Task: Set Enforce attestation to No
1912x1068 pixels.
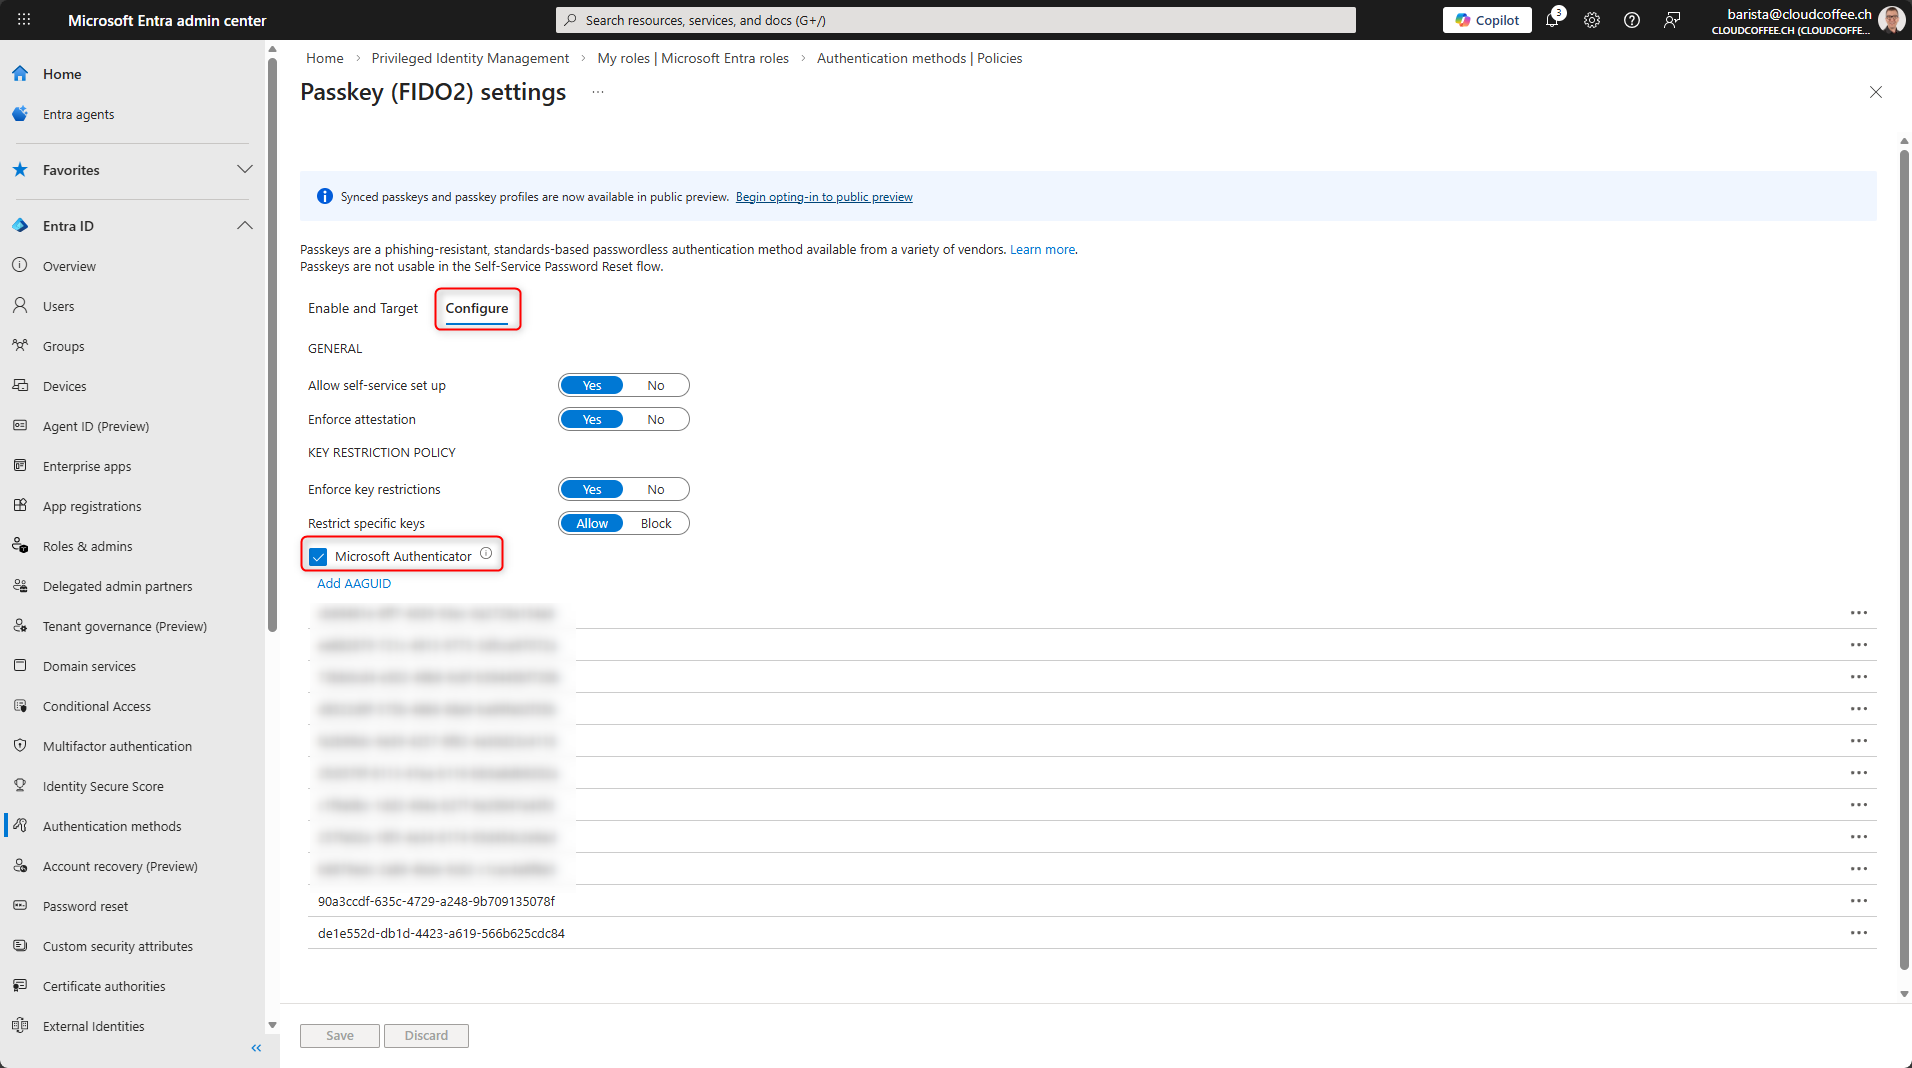Action: tap(655, 420)
